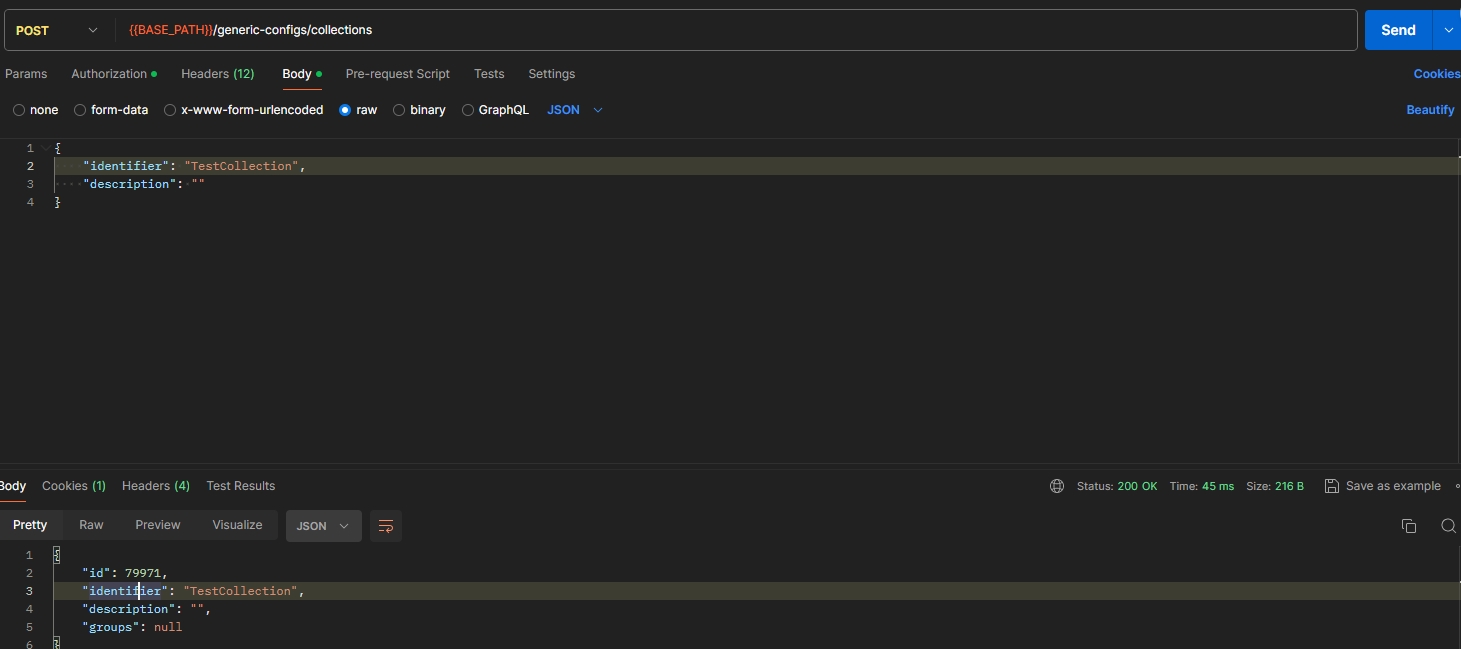Select the request Body tab

click(301, 74)
